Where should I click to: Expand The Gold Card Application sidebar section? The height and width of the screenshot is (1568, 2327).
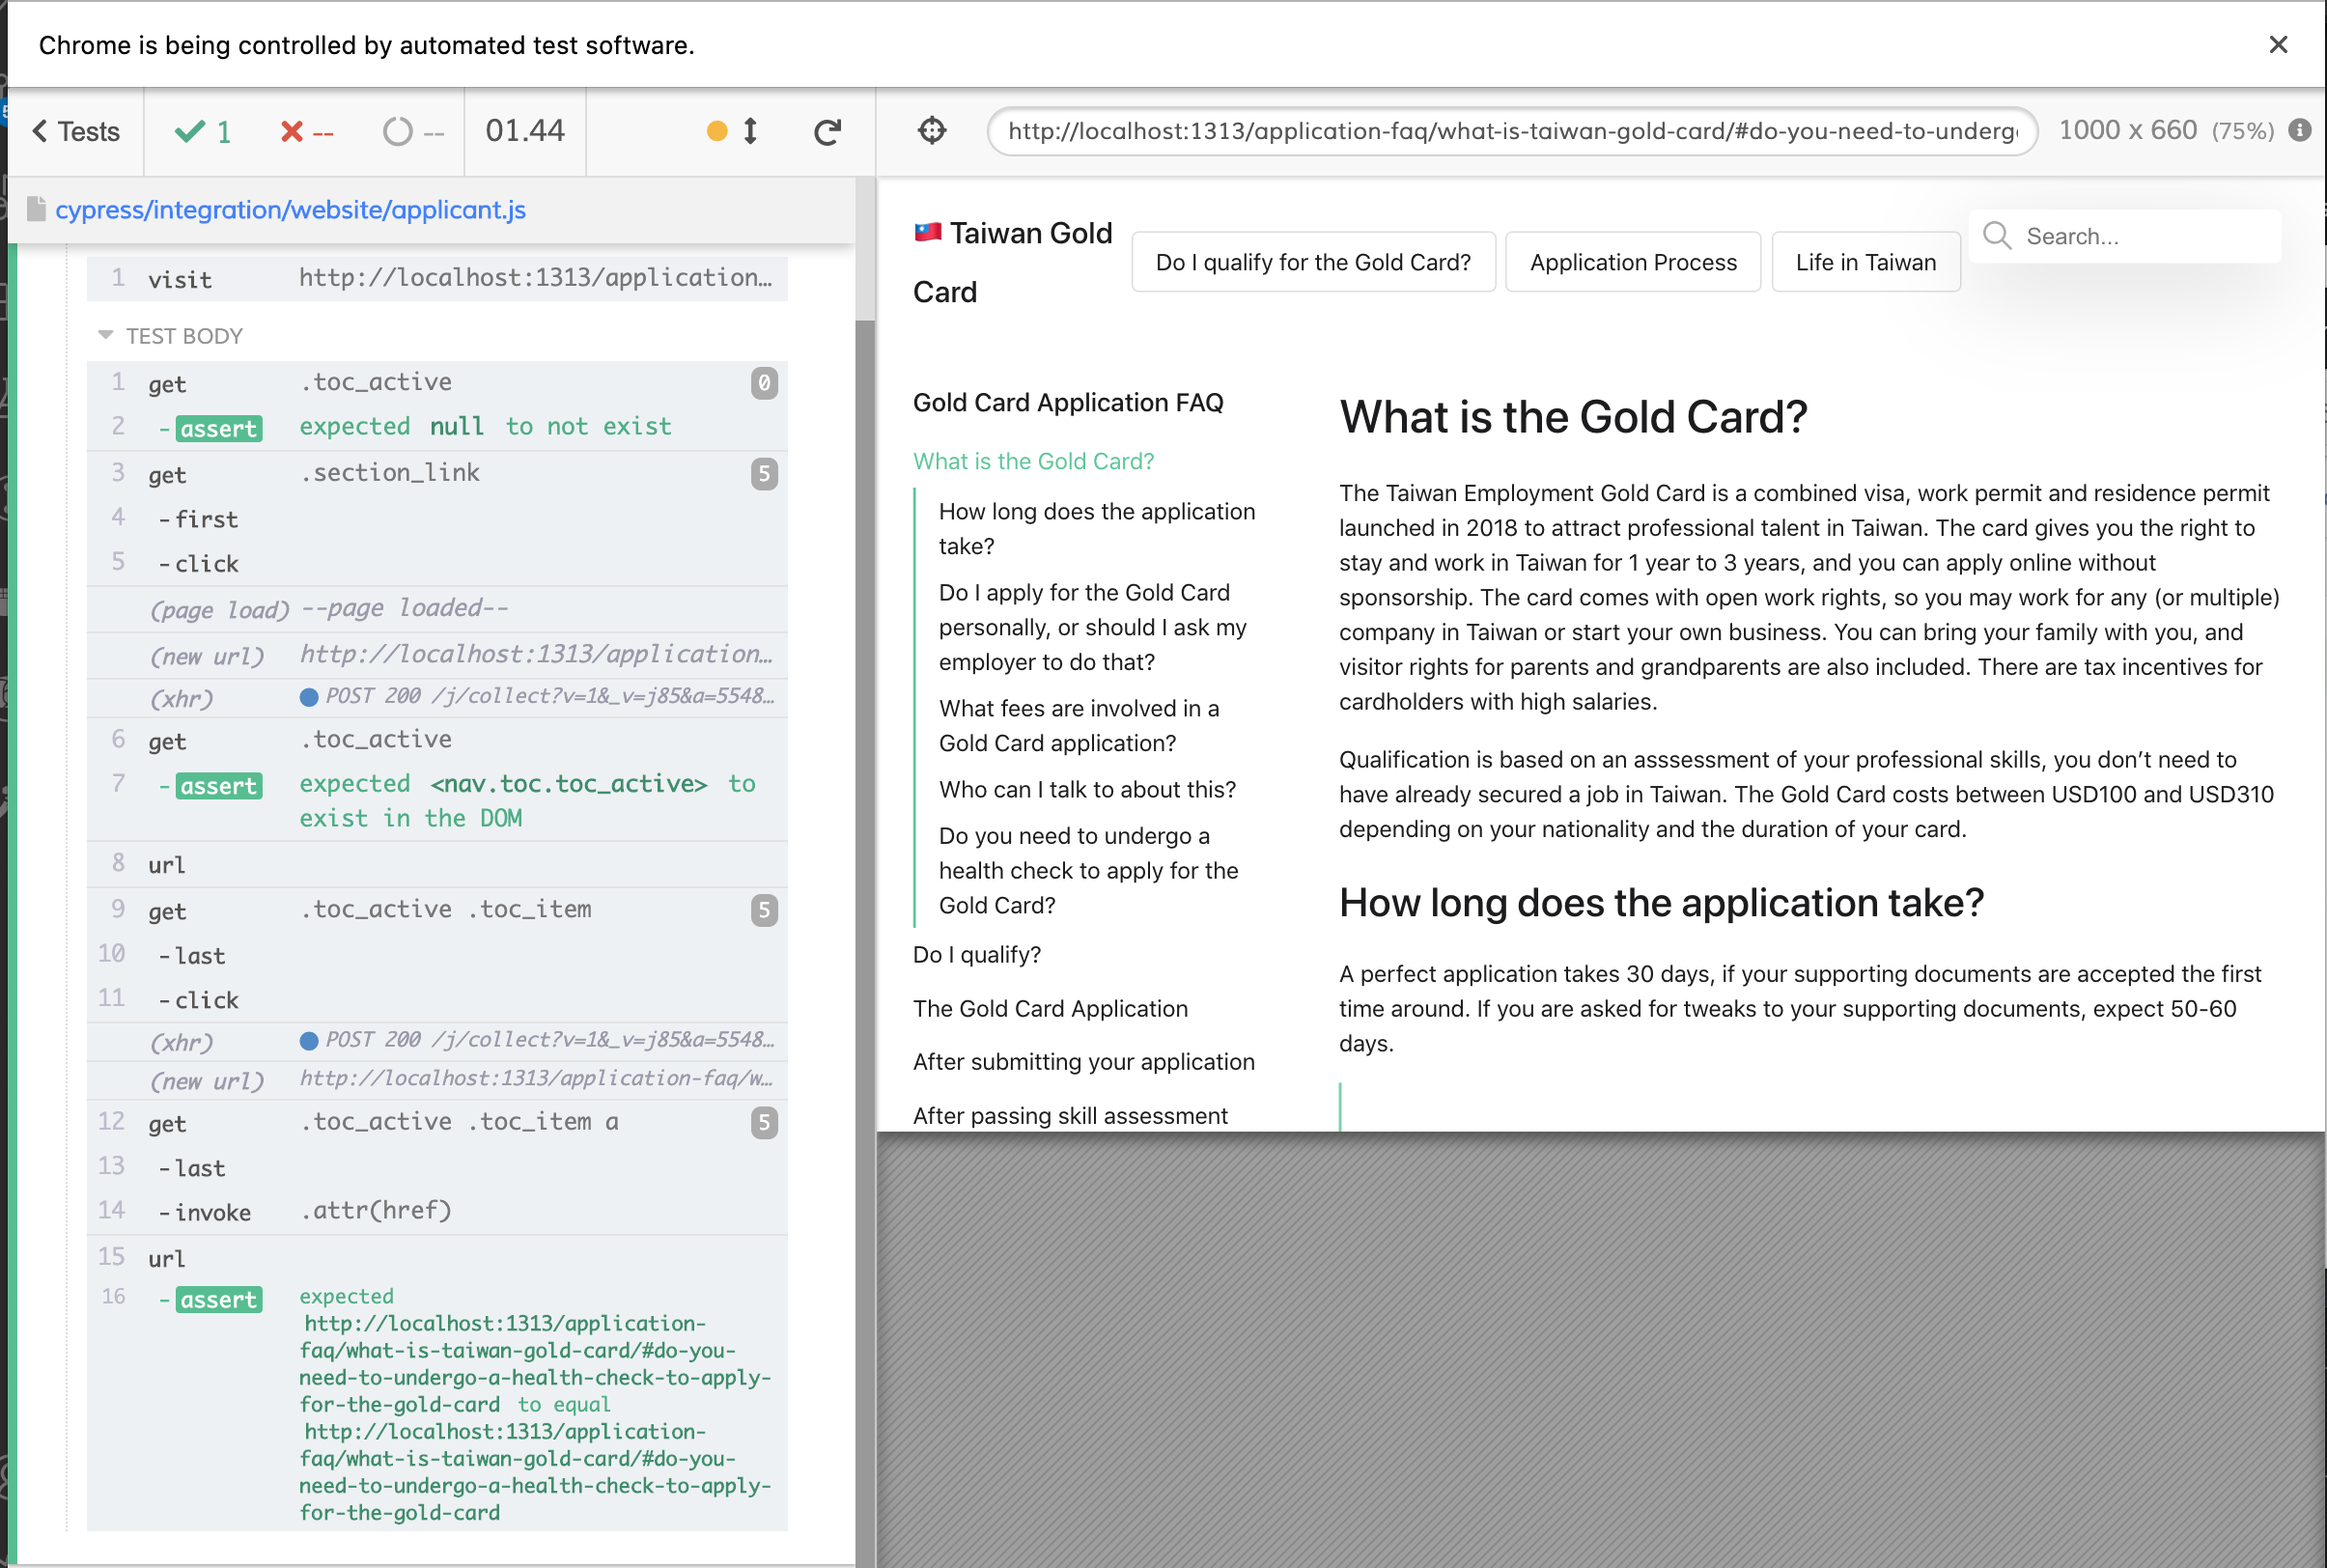tap(1049, 1008)
